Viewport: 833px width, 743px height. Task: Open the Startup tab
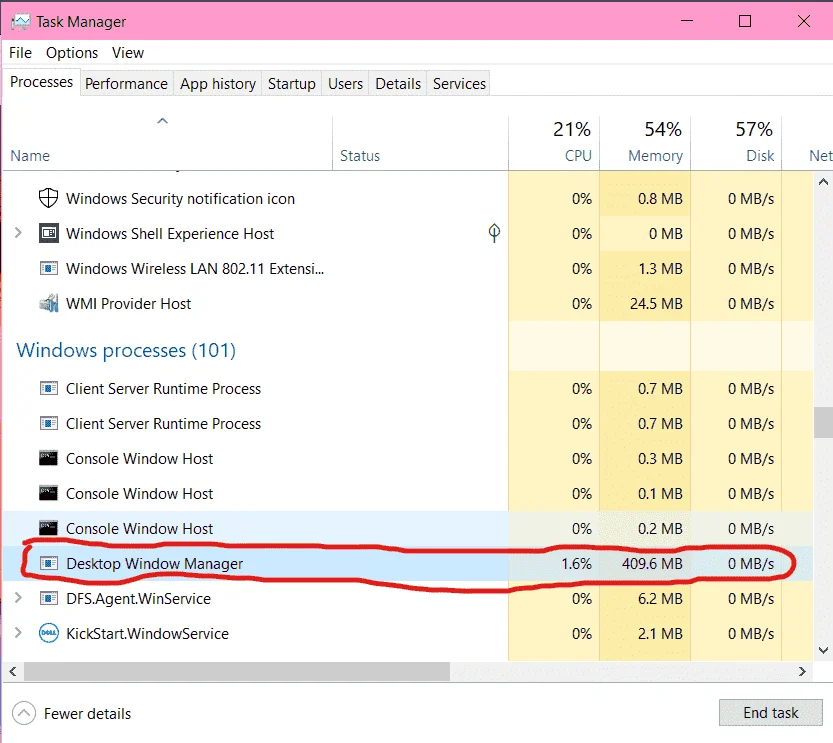tap(292, 83)
